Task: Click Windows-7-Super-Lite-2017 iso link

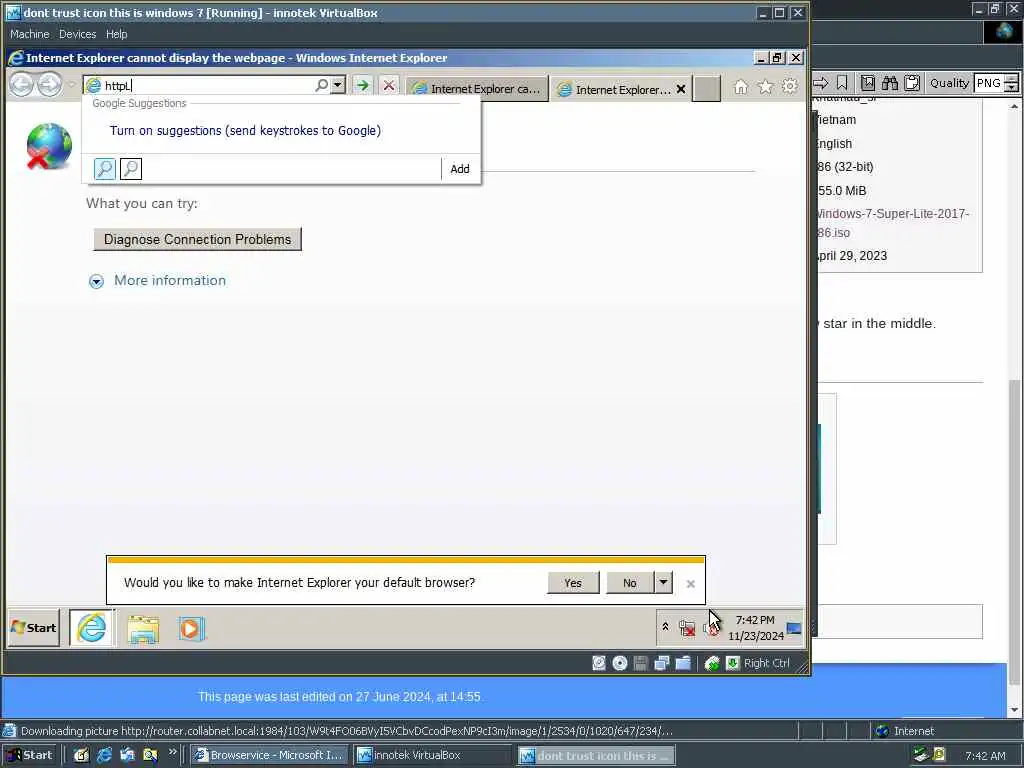Action: coord(892,223)
